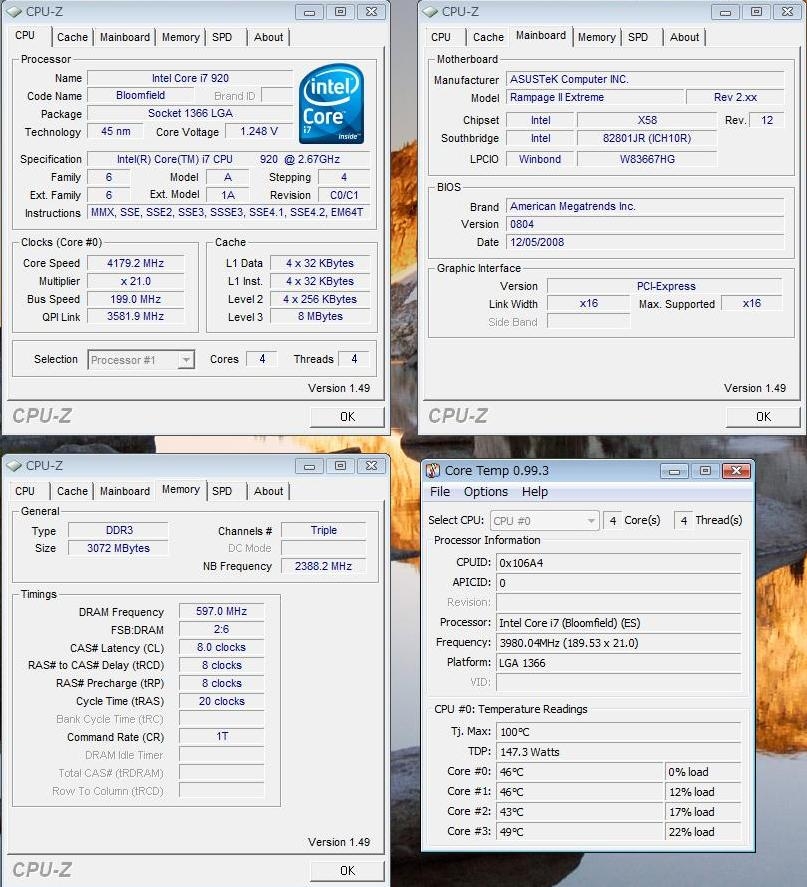Close the Core Temp window
The width and height of the screenshot is (807, 887).
point(736,471)
